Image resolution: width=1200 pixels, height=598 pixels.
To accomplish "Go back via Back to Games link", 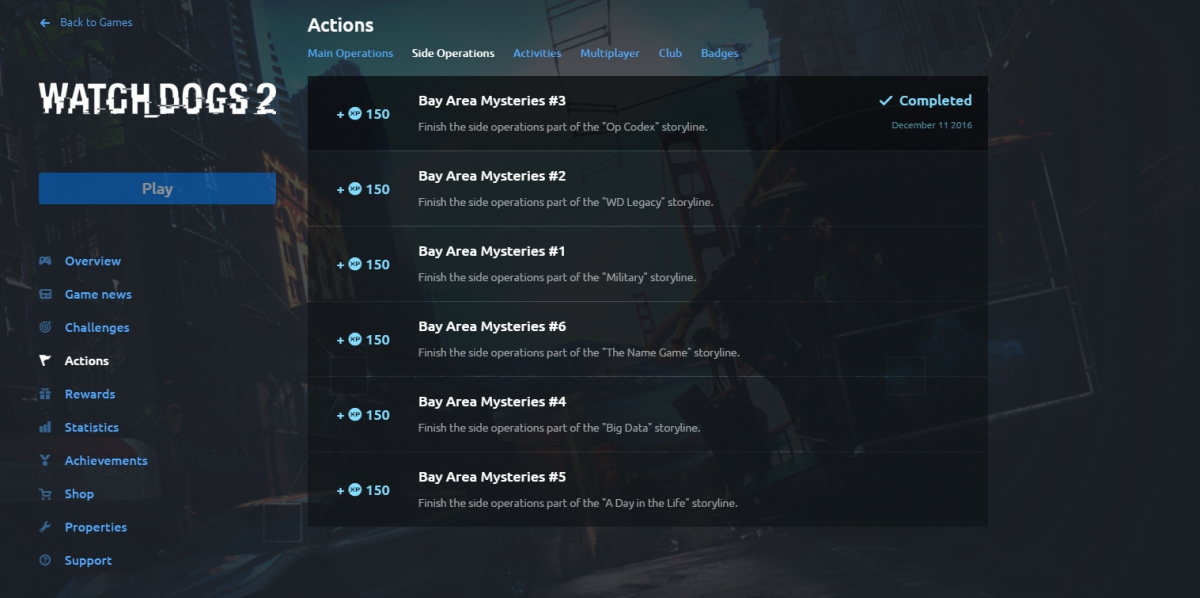I will pos(96,22).
